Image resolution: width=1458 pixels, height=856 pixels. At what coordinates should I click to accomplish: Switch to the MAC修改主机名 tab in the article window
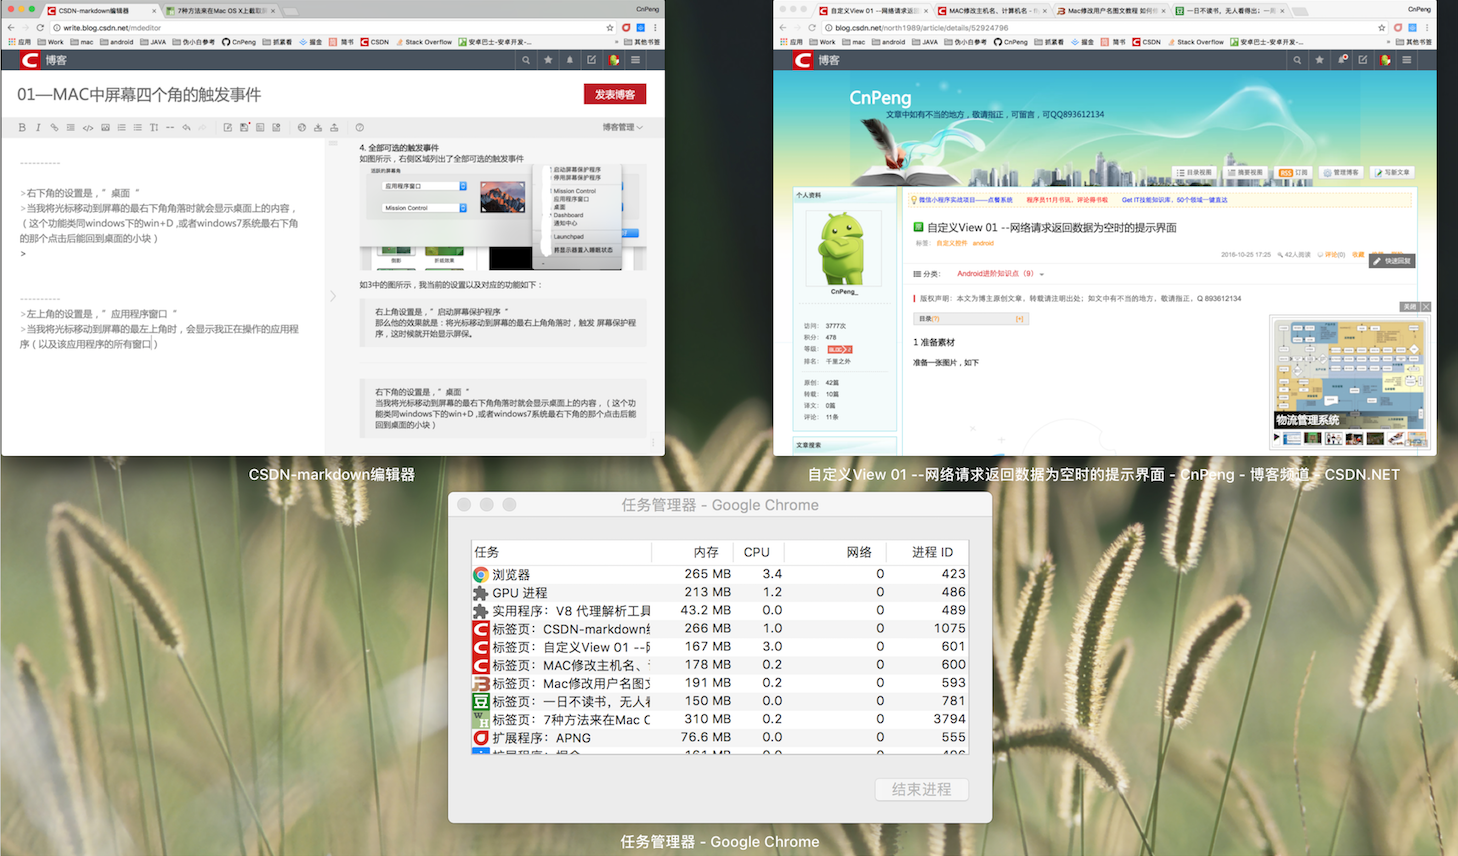tap(992, 11)
